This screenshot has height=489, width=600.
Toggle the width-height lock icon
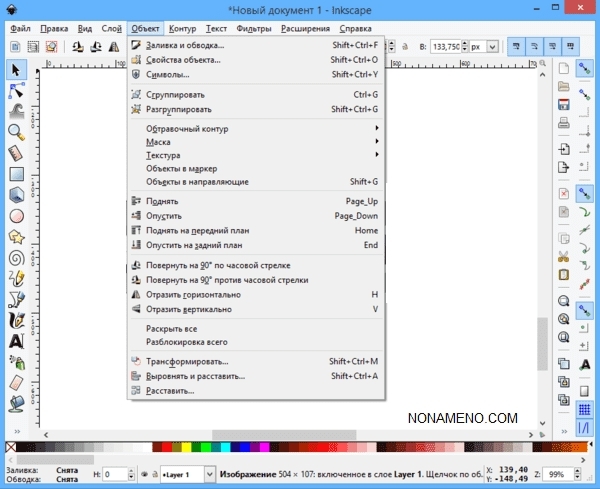coord(404,47)
